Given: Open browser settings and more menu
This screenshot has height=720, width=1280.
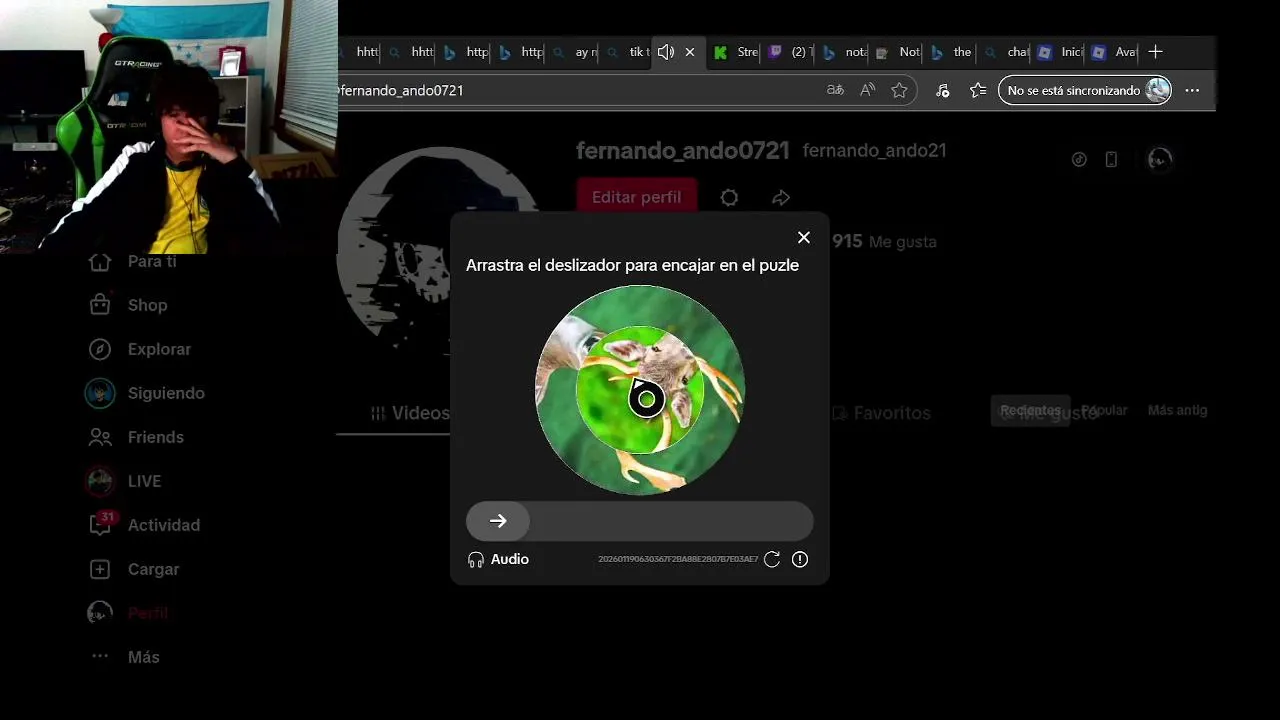Looking at the screenshot, I should (1192, 90).
